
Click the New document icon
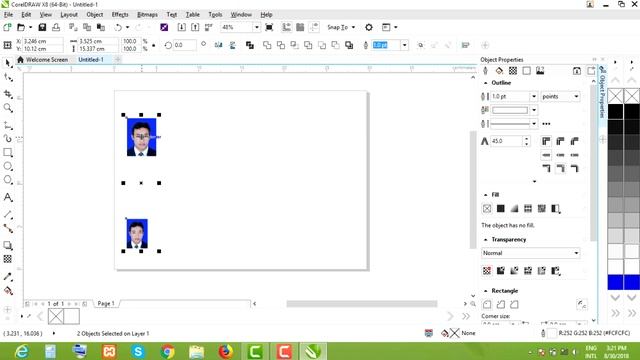point(7,27)
